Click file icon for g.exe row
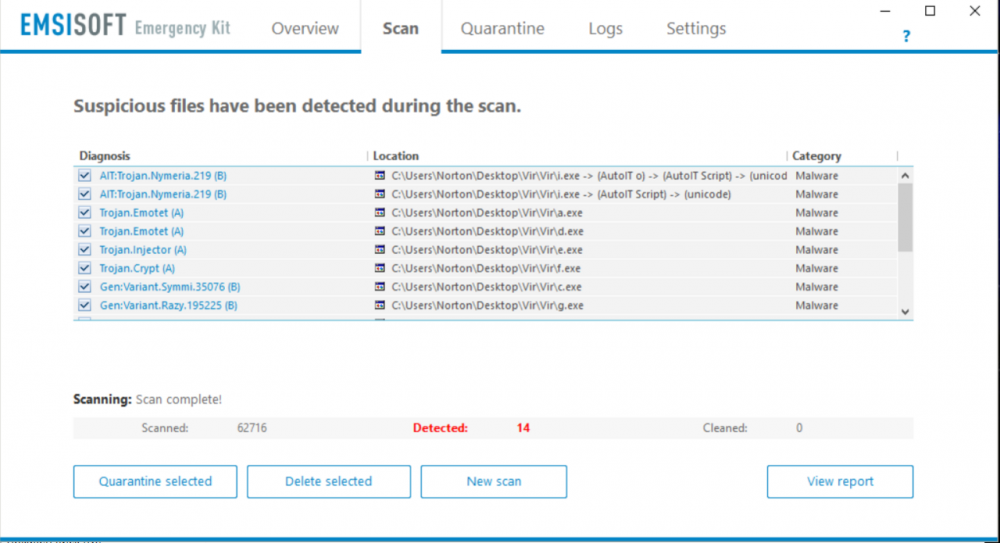The image size is (1000, 543). [380, 305]
